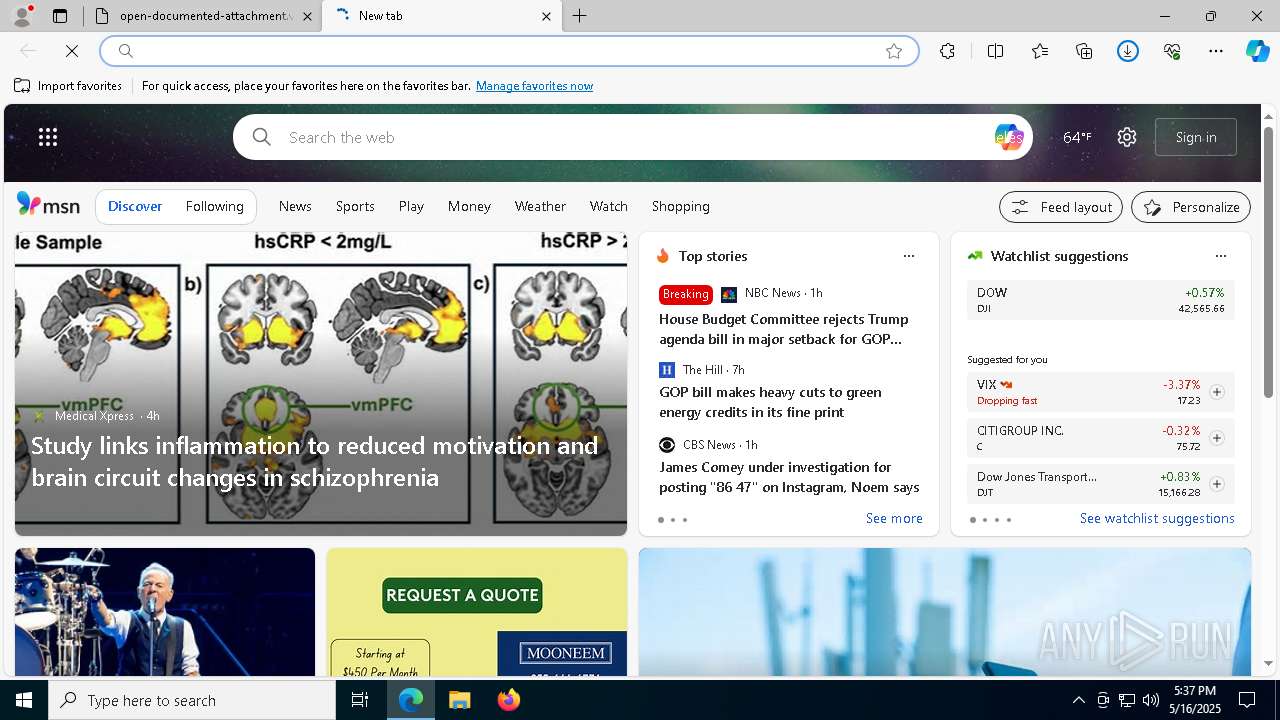Open the Extensions puzzle icon
This screenshot has width=1280, height=720.
coord(947,51)
